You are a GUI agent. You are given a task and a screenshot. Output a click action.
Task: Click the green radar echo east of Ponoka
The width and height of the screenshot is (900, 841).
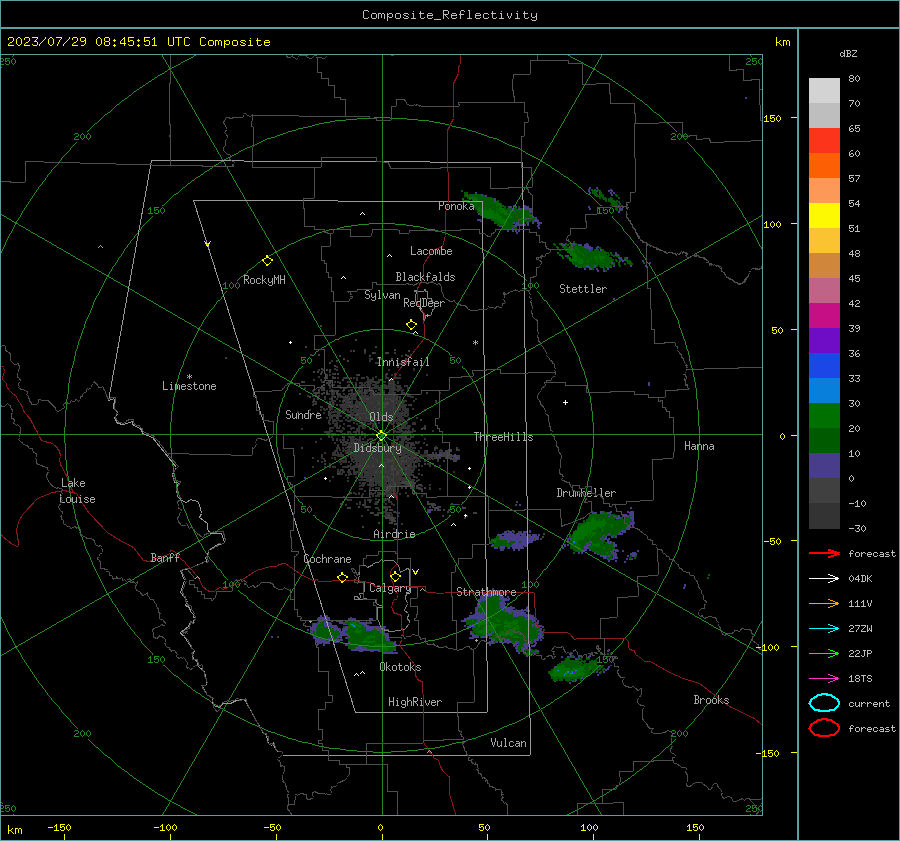(500, 211)
